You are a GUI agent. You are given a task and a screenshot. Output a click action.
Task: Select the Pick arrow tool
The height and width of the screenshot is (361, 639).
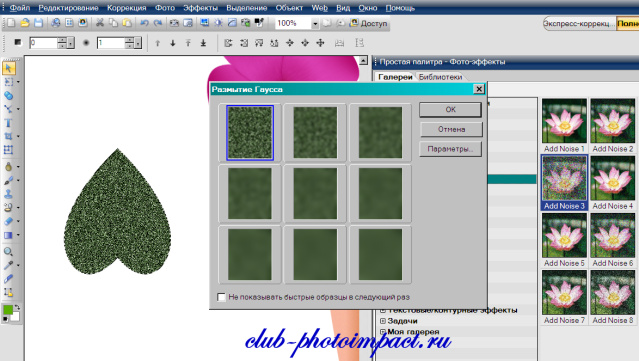click(8, 68)
